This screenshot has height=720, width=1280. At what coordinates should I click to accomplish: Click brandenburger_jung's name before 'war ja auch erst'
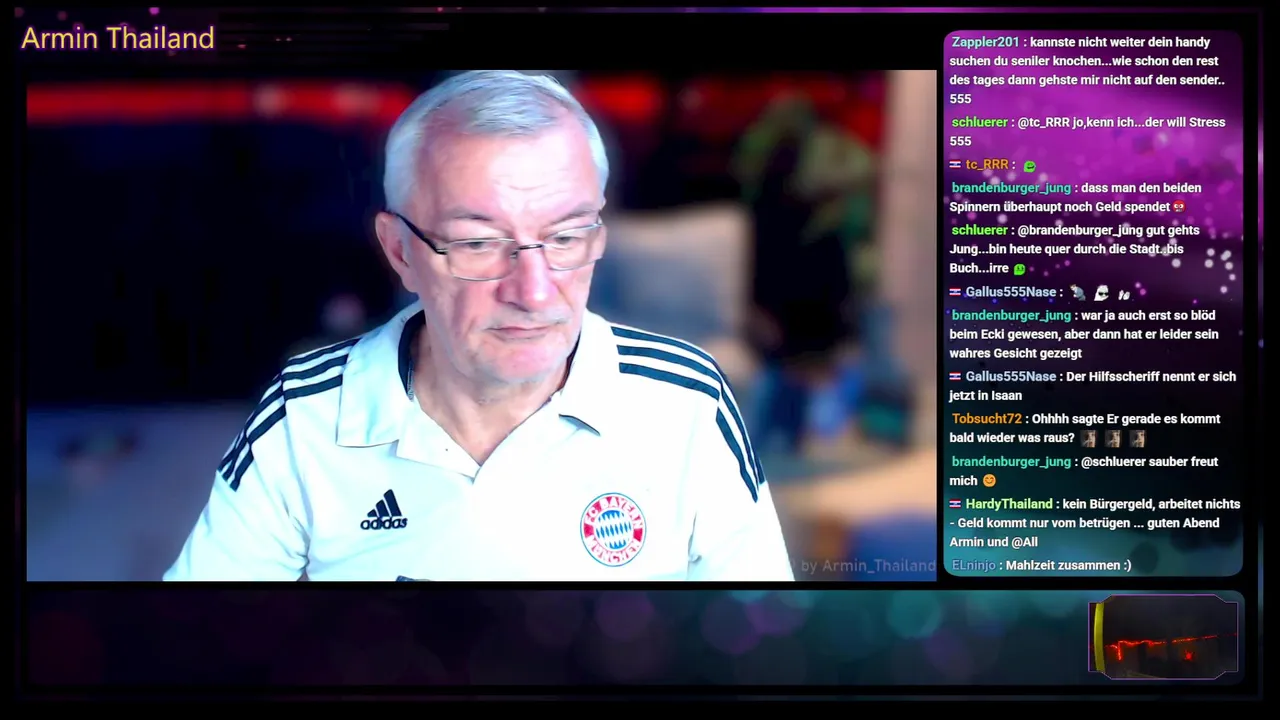(1011, 315)
